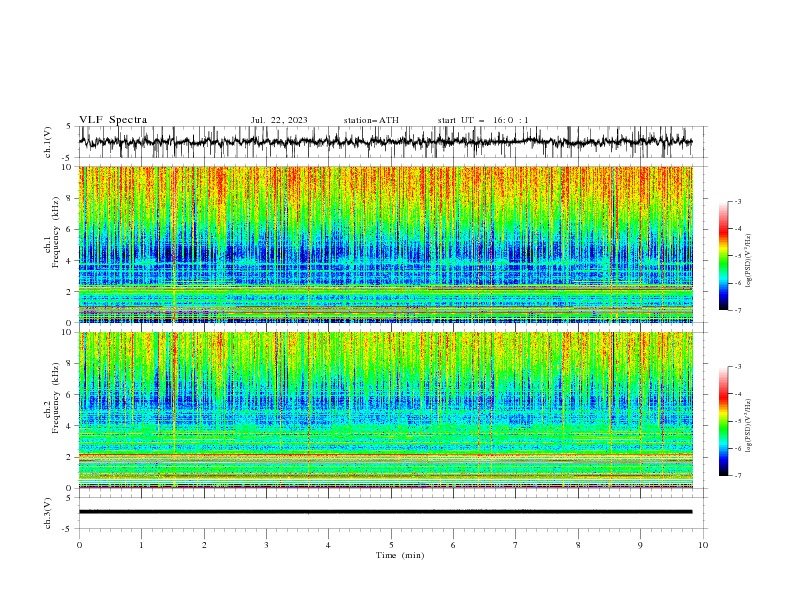The width and height of the screenshot is (792, 612).
Task: Click the '-3' tick on upper colorbar
Action: [x=738, y=201]
